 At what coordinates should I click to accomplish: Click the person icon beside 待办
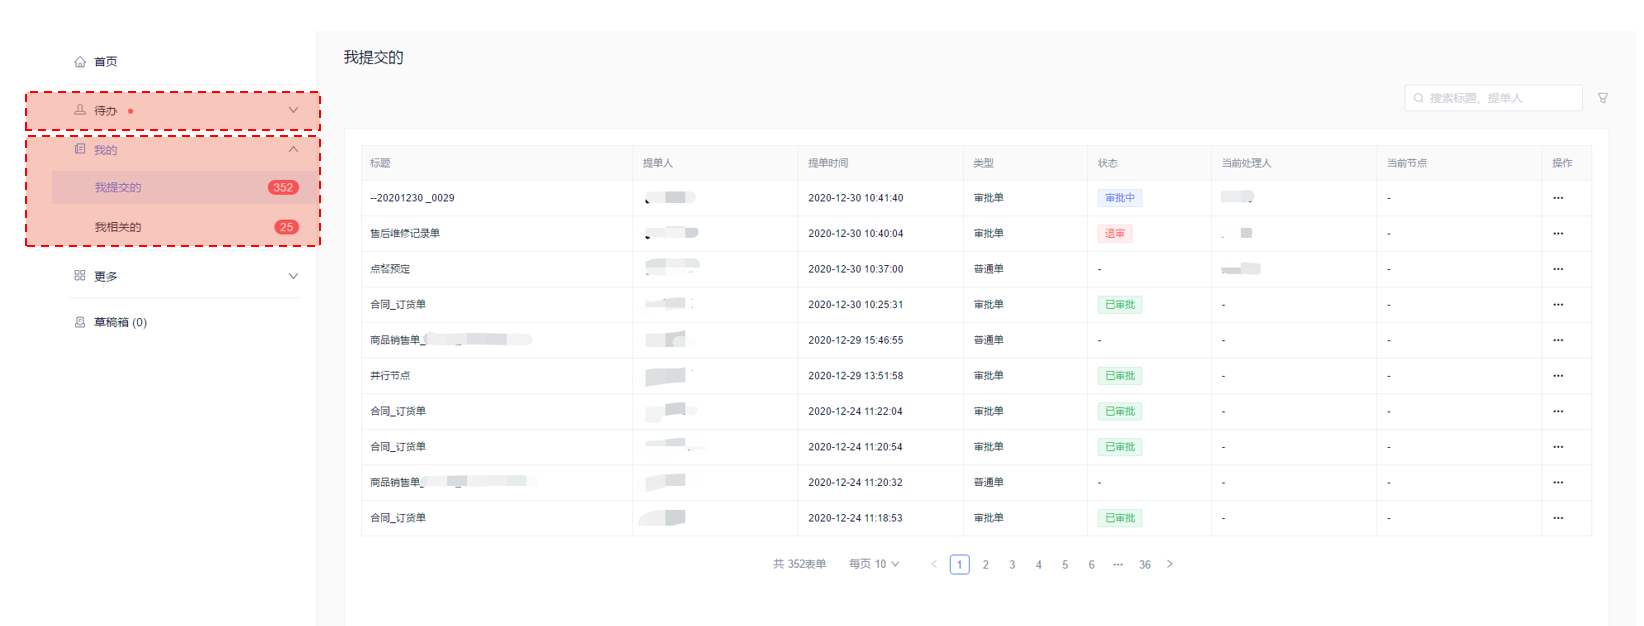coord(80,110)
